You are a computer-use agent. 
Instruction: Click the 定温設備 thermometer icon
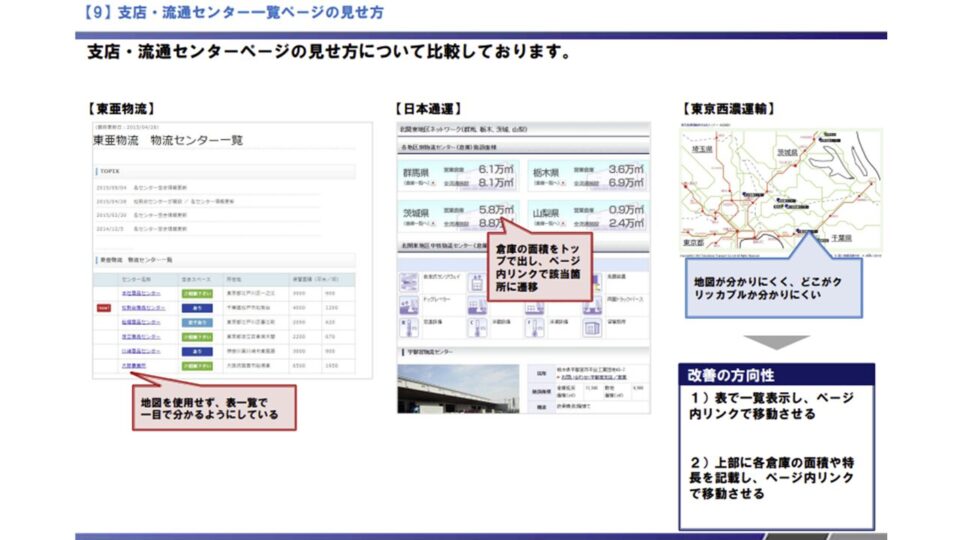tap(409, 328)
